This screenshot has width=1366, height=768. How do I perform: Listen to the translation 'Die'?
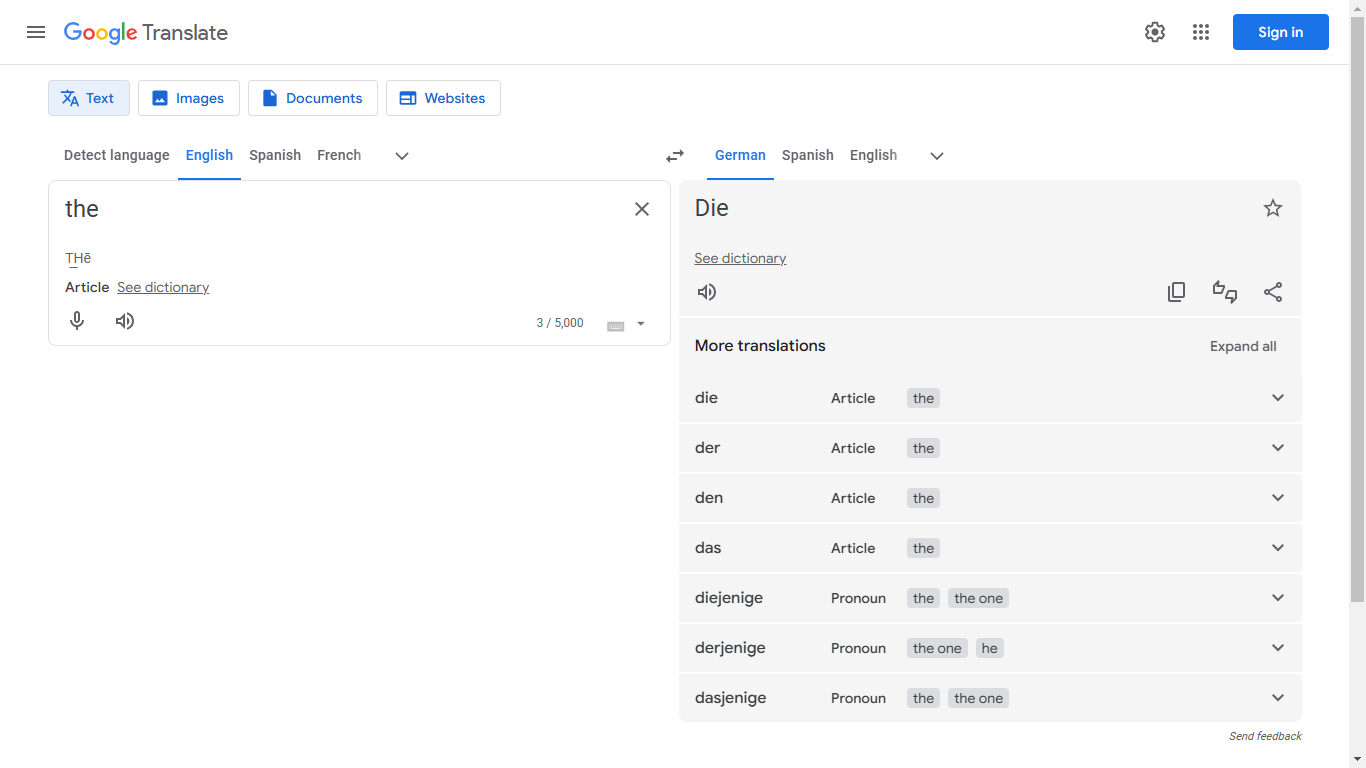(707, 292)
